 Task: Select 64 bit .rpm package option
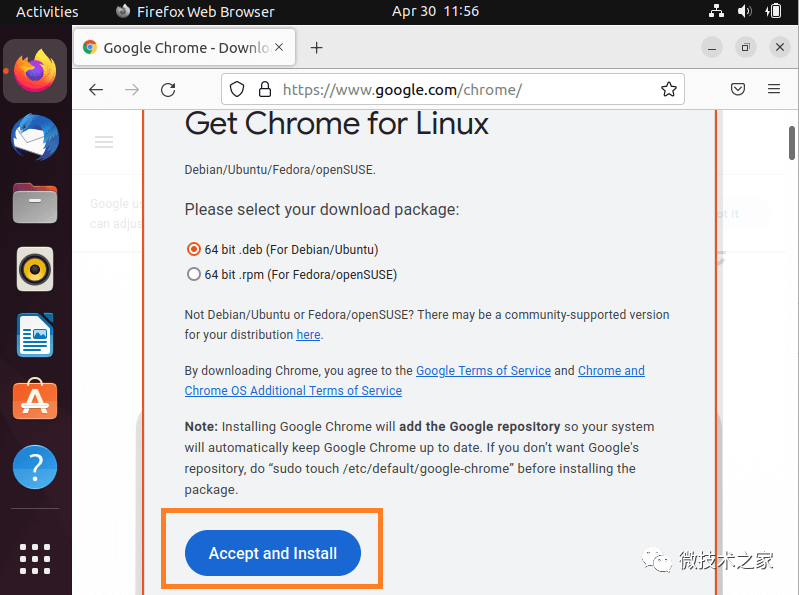pos(194,274)
